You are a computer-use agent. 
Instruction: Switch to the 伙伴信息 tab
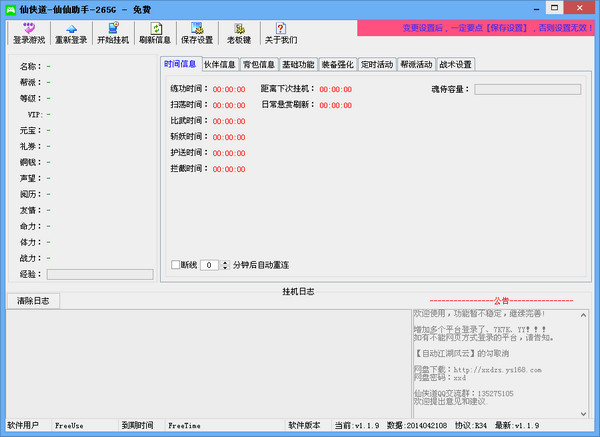point(220,64)
